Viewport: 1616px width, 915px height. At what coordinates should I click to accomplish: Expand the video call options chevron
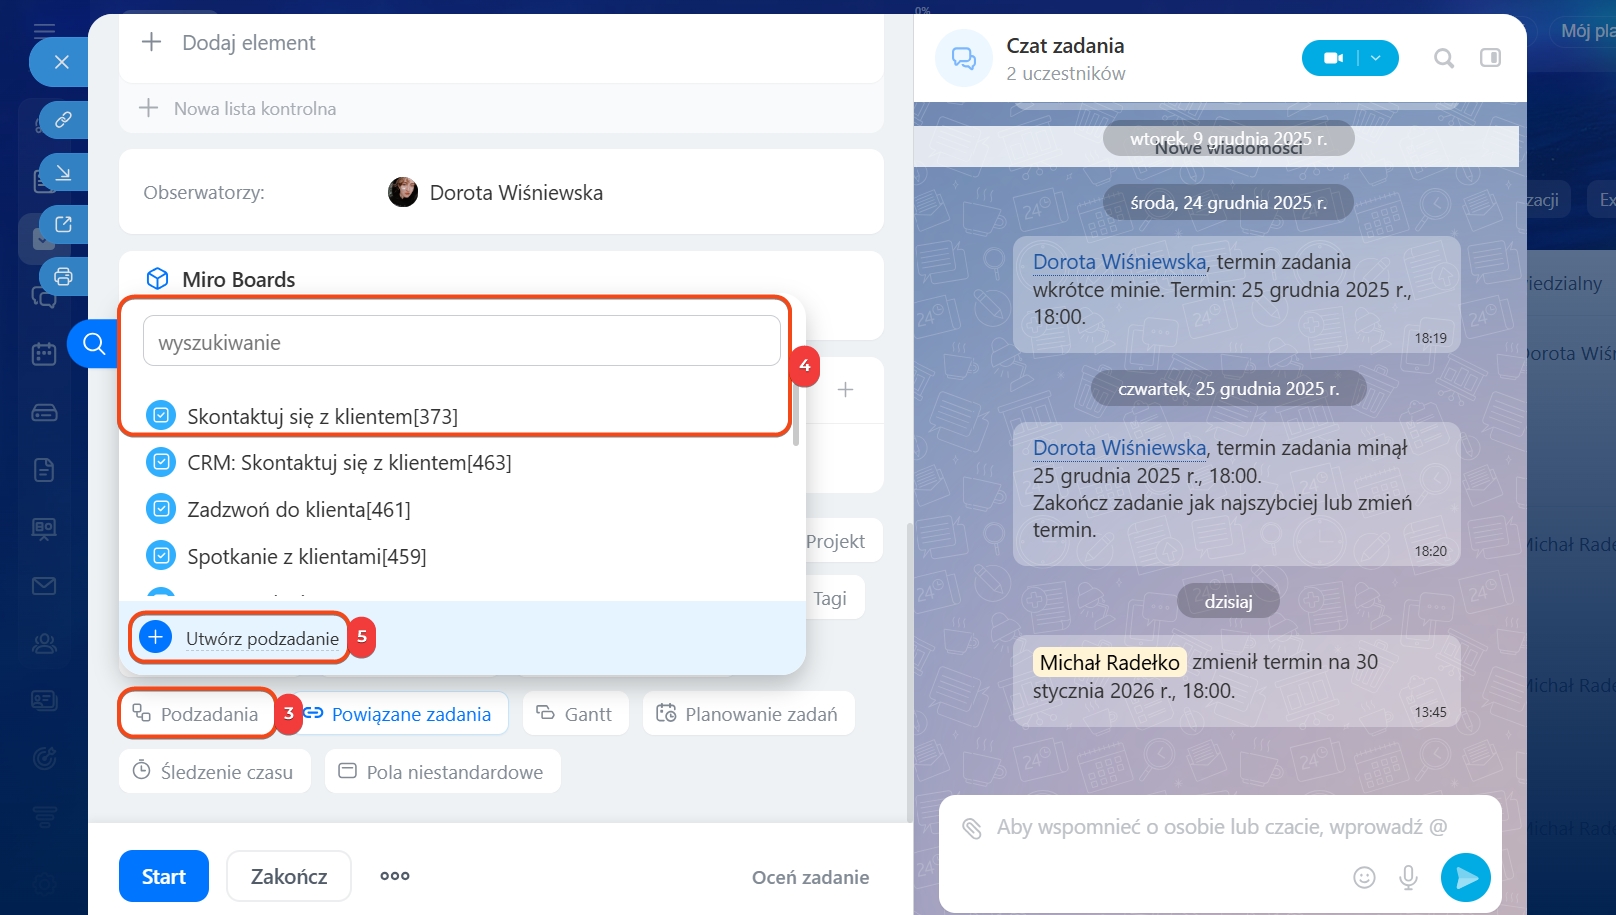[1377, 58]
